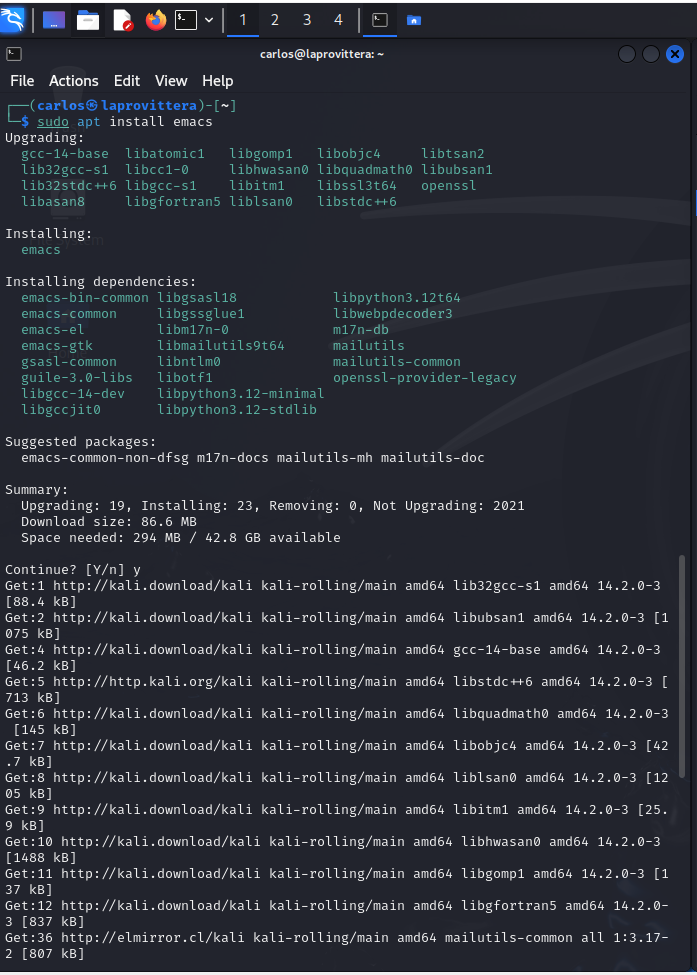This screenshot has width=697, height=975.
Task: Select the running terminal taskbar button
Action: click(x=380, y=21)
